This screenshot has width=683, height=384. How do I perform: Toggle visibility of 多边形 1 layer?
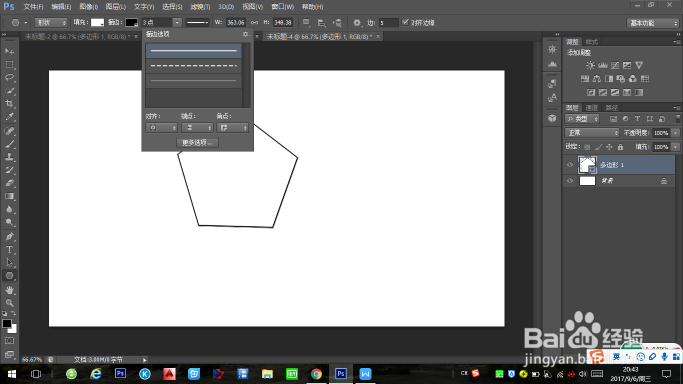570,165
